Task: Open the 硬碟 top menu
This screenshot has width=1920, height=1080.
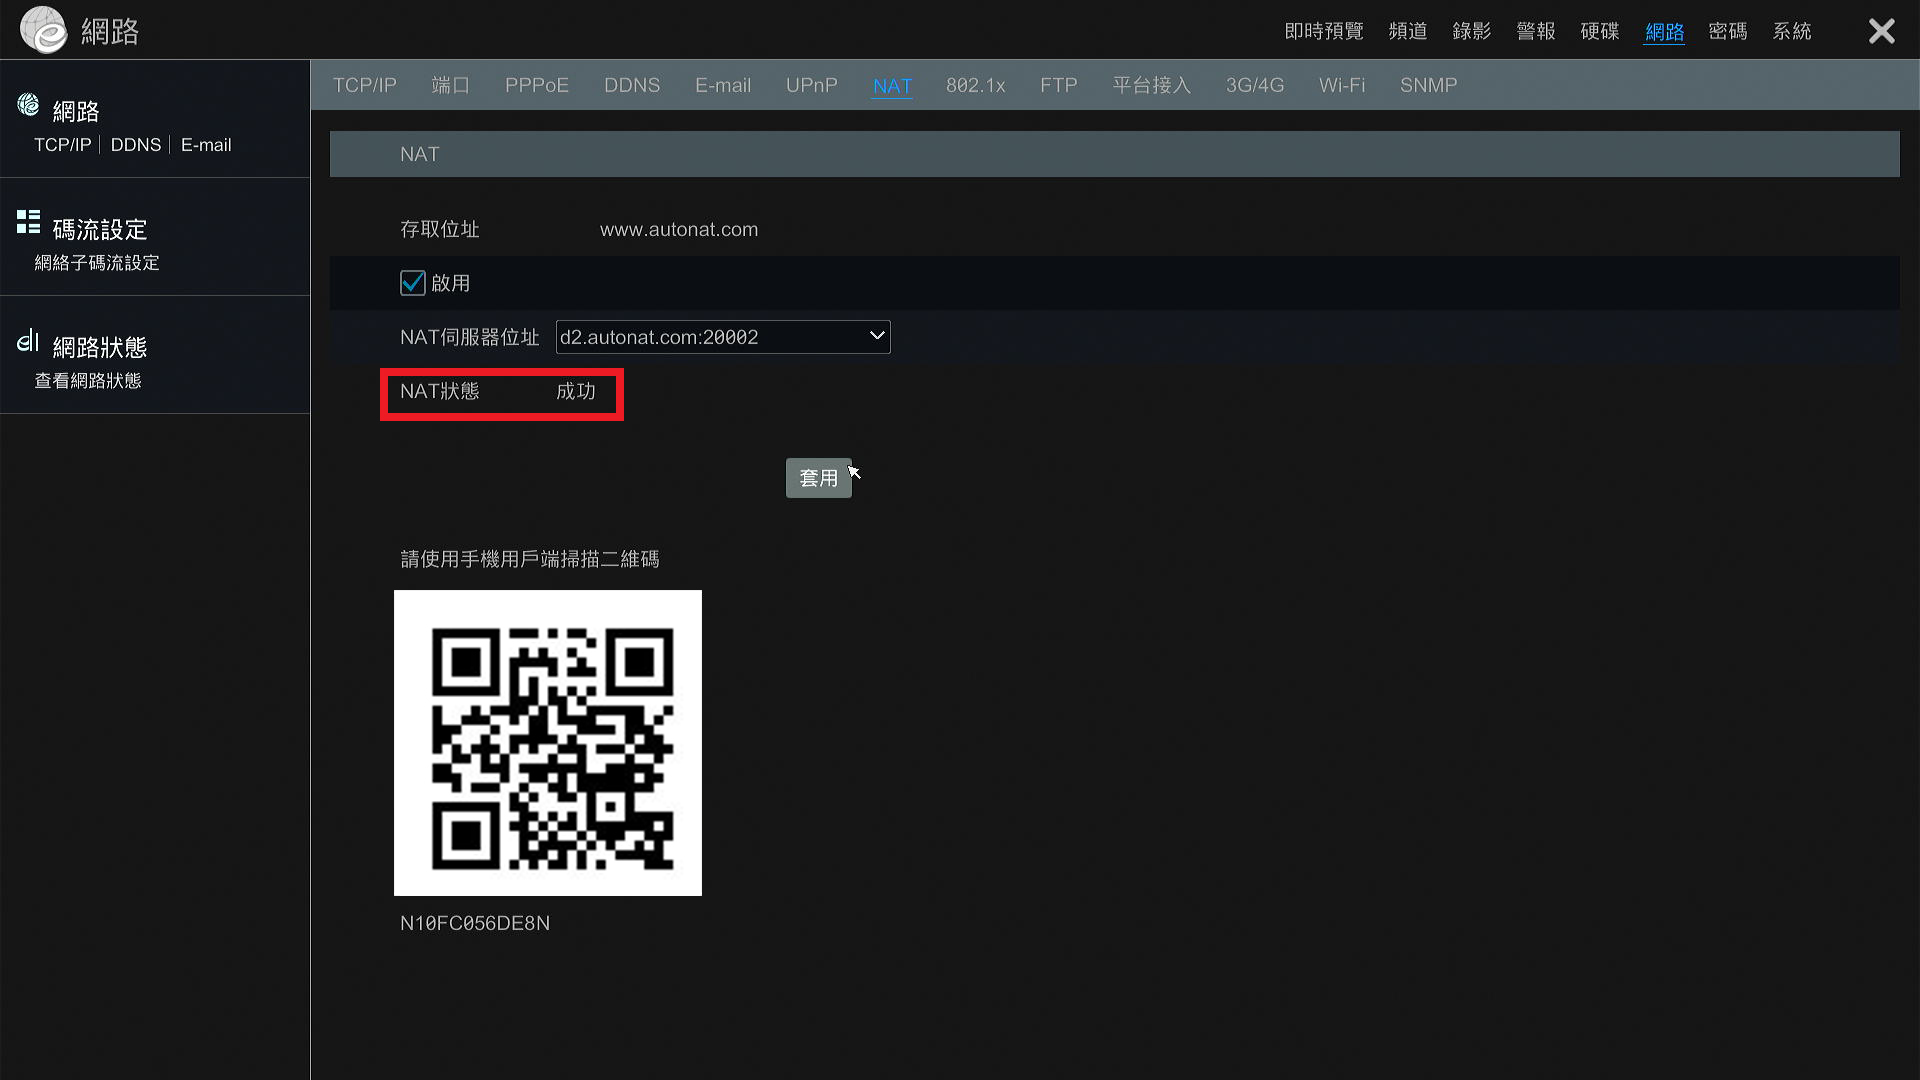Action: tap(1600, 31)
